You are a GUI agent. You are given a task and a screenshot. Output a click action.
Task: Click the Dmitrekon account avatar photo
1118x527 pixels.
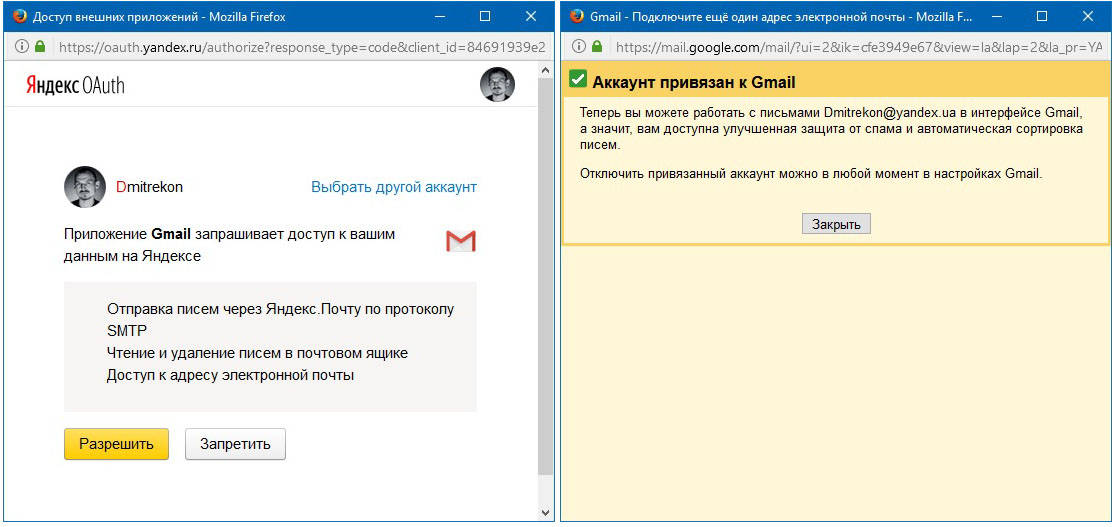click(x=85, y=187)
